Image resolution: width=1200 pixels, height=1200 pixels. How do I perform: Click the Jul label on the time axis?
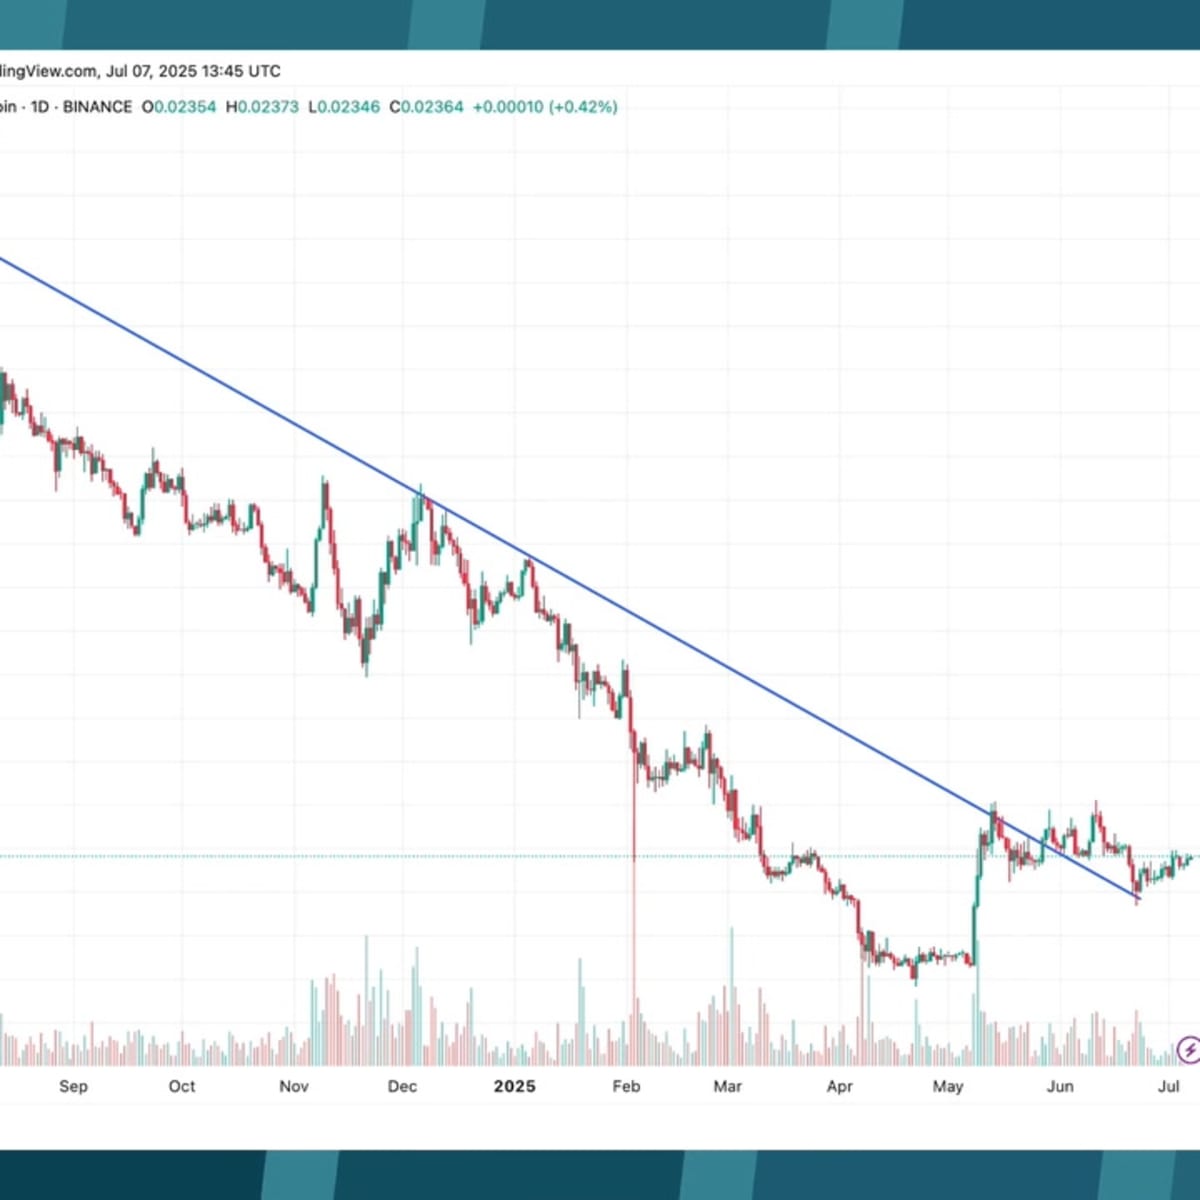[x=1169, y=1086]
